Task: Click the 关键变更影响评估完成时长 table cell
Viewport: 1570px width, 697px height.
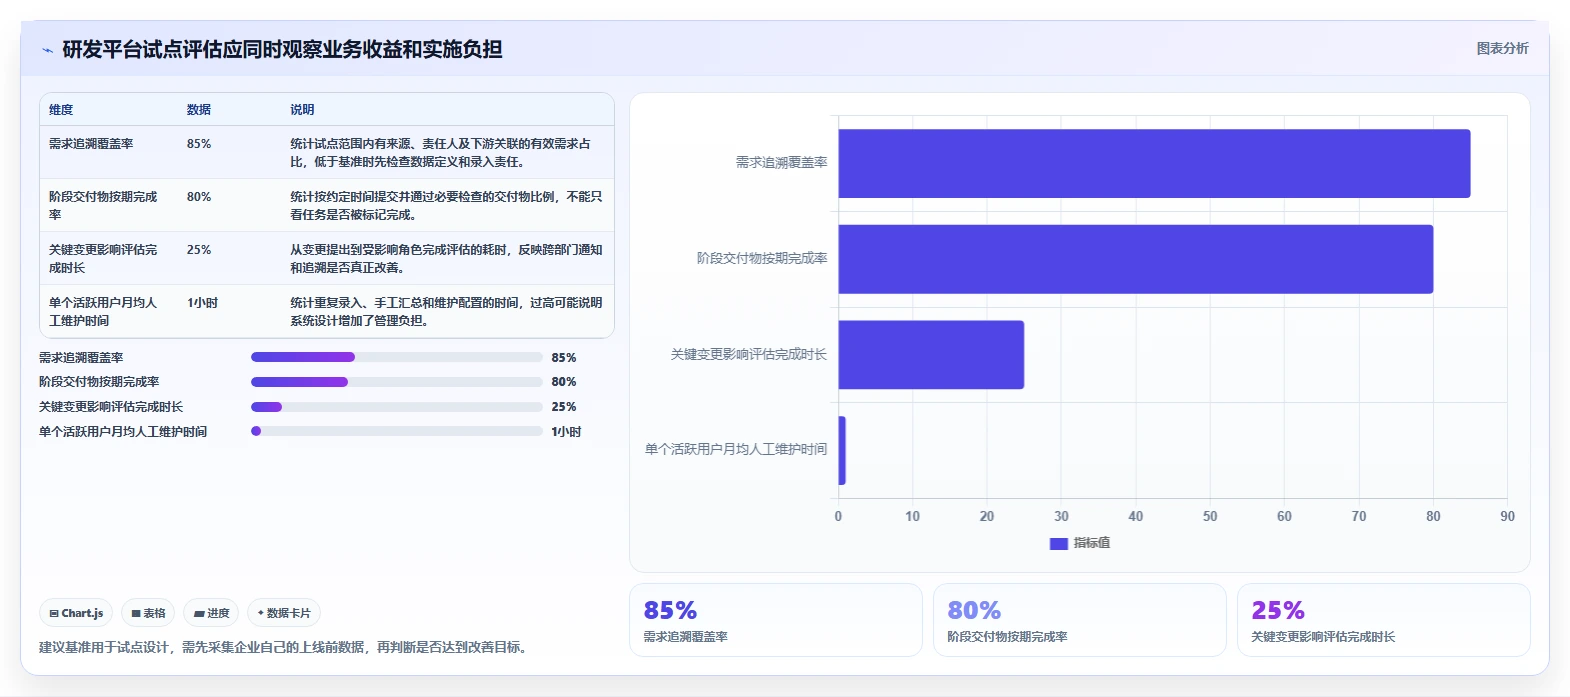Action: click(103, 259)
